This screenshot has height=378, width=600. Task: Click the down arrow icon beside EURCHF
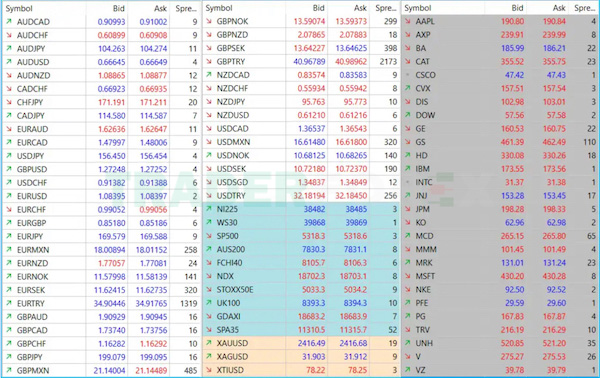9,209
